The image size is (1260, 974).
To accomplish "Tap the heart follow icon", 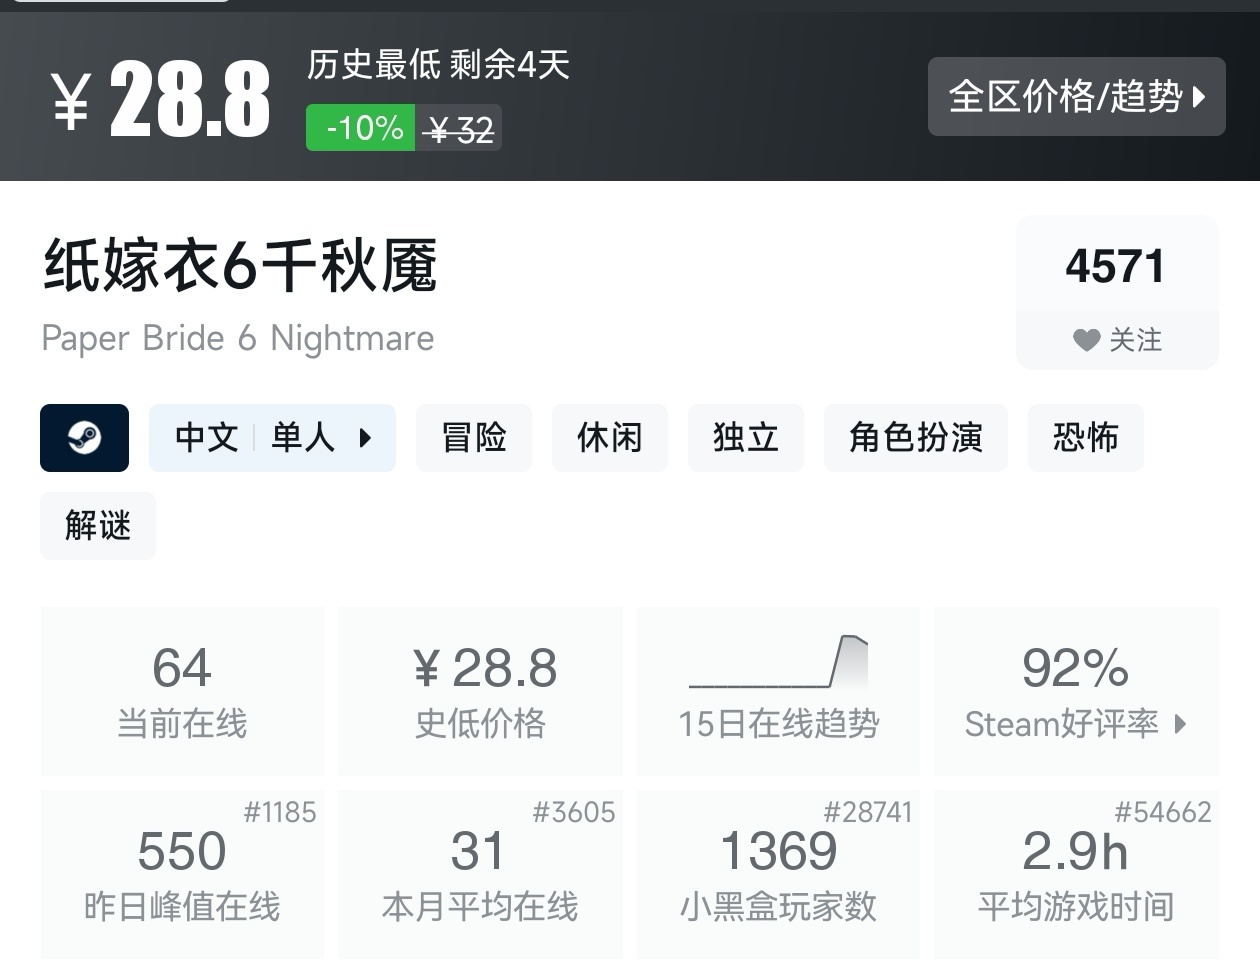I will pos(1086,341).
